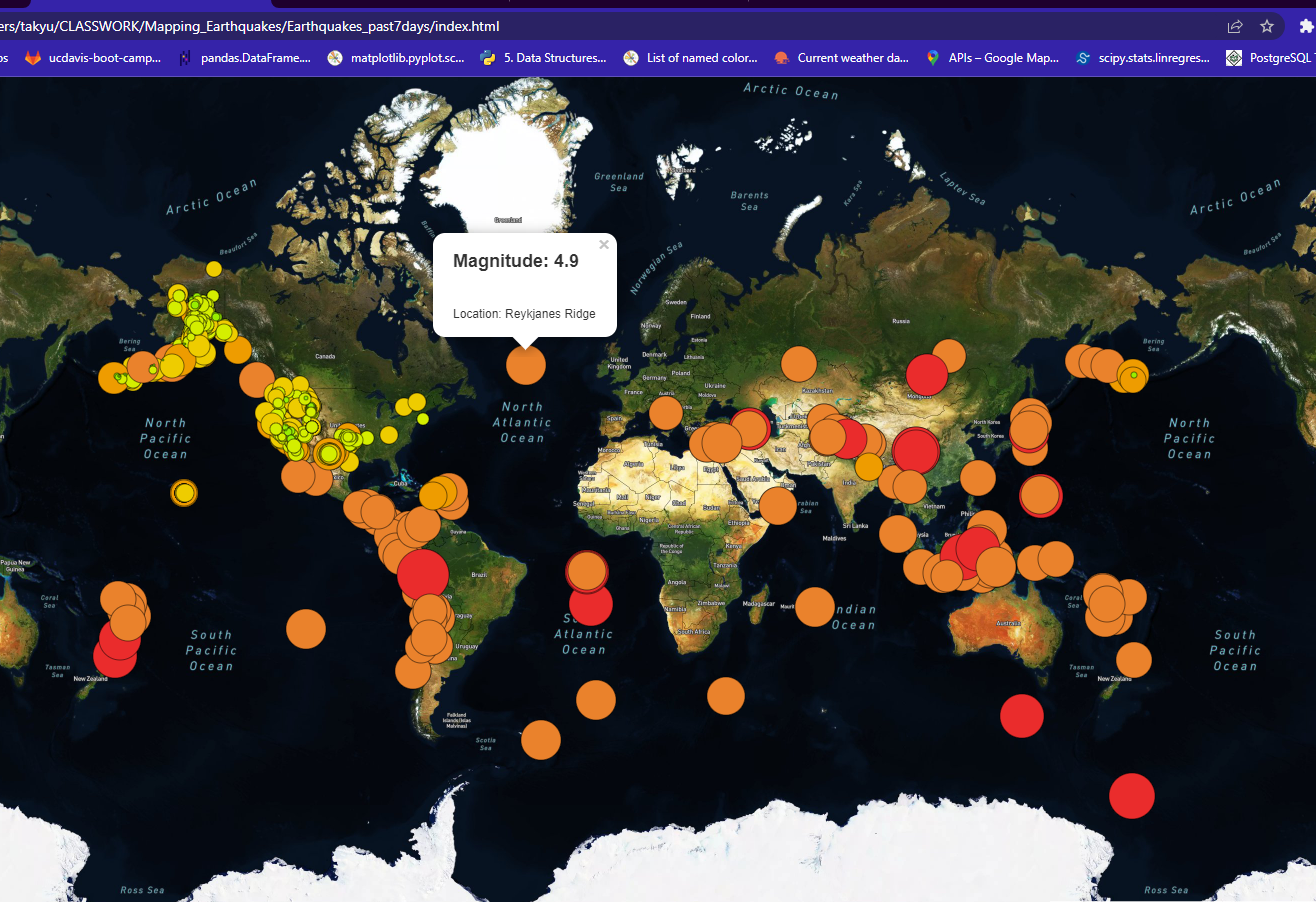Click the large red marker near Antarctica
1316x902 pixels.
[1131, 796]
